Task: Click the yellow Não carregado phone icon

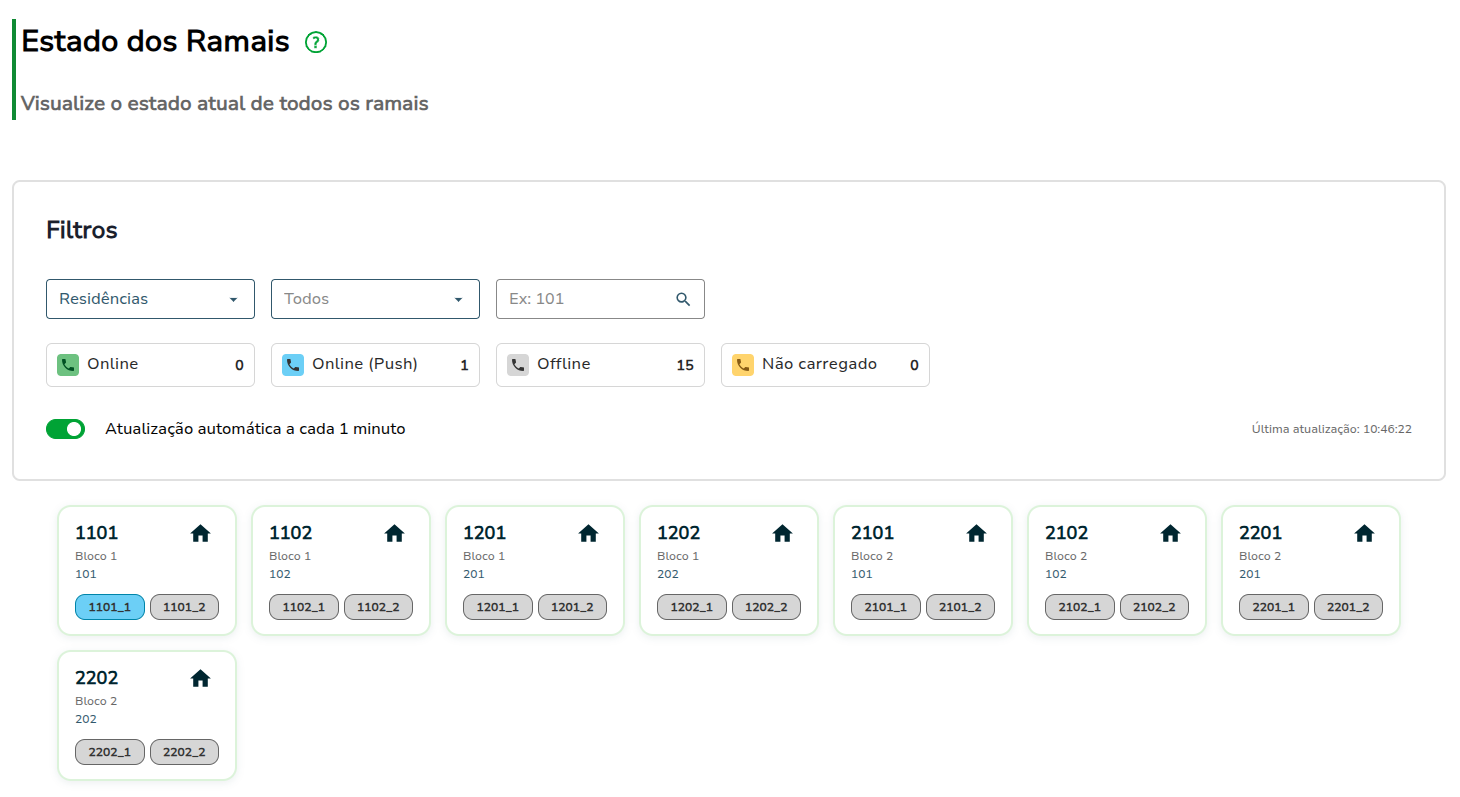Action: [743, 365]
